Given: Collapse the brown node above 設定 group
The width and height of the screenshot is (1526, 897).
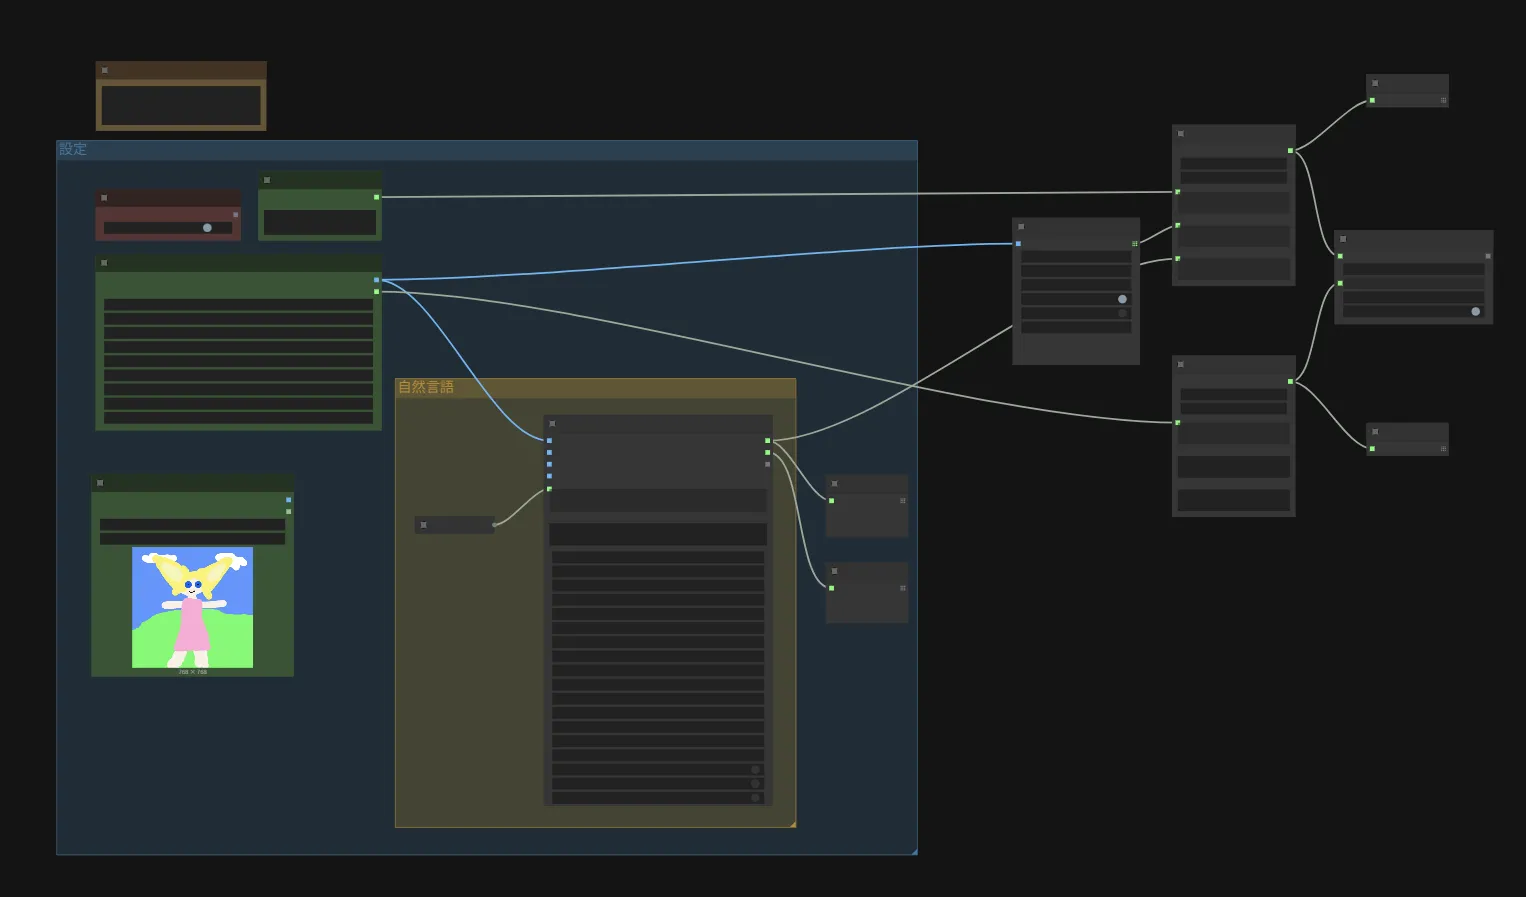Looking at the screenshot, I should coord(104,70).
